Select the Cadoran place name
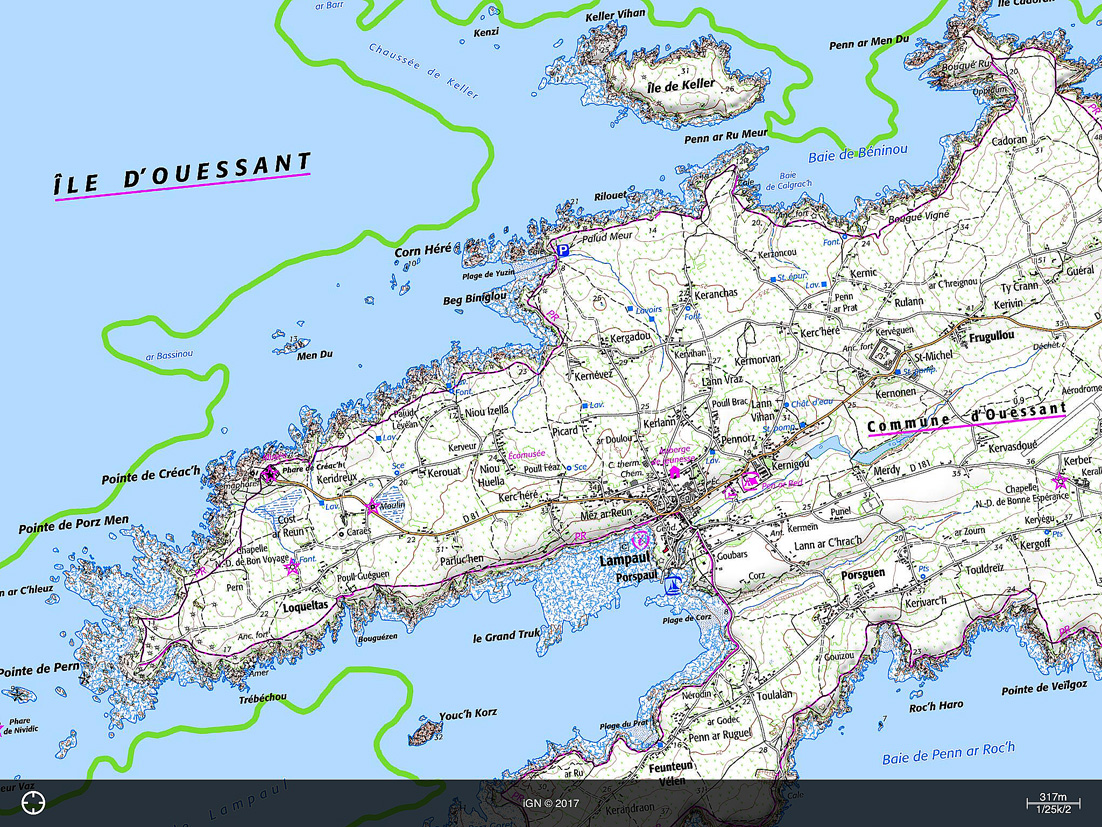This screenshot has height=827, width=1102. [x=1009, y=141]
